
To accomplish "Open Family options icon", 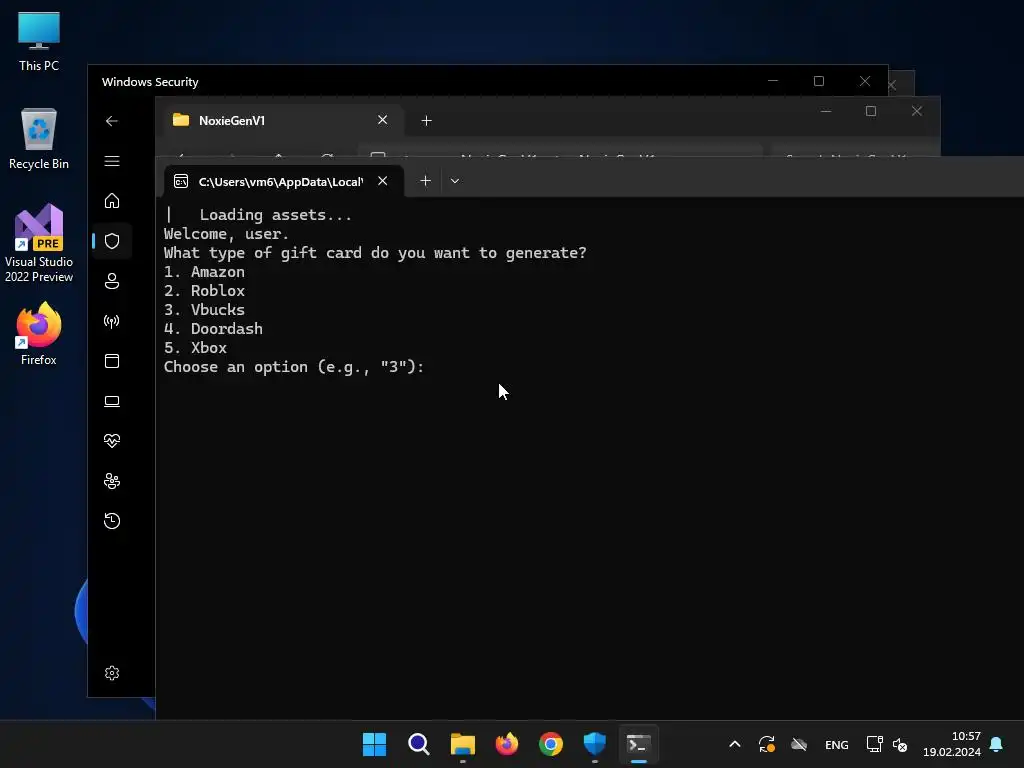I will [x=112, y=481].
